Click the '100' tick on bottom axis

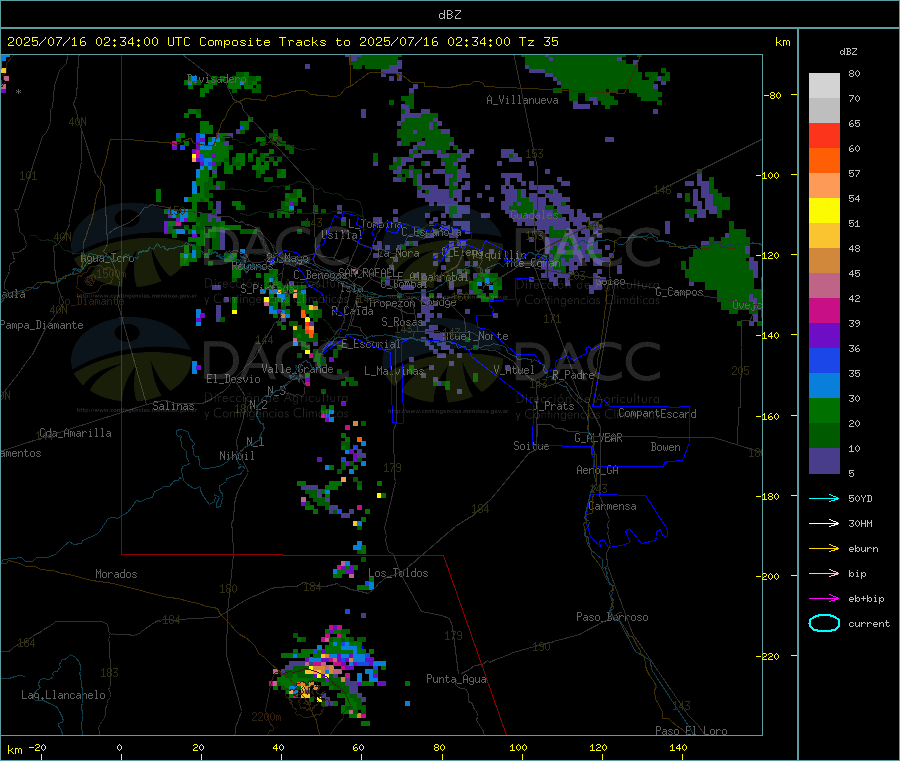[x=518, y=747]
